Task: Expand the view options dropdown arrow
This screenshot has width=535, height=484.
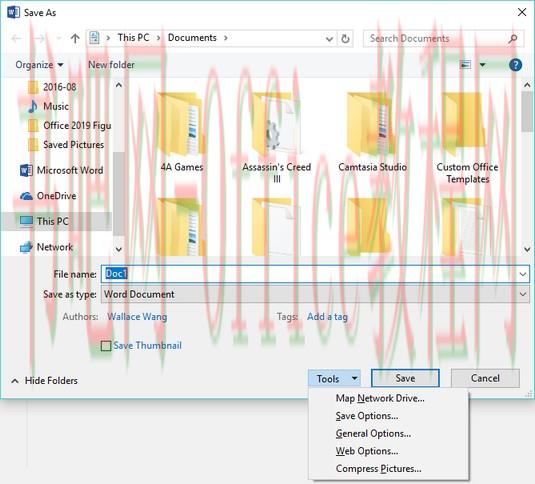Action: click(x=482, y=64)
